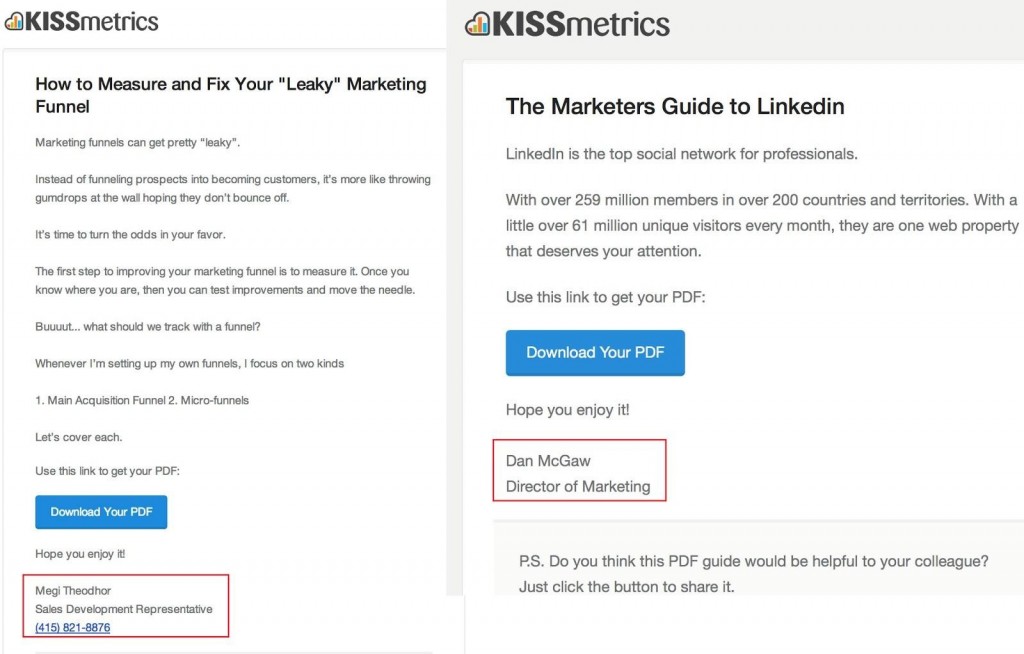Click the P.S. line about your colleague
The image size is (1024, 654).
tap(754, 561)
